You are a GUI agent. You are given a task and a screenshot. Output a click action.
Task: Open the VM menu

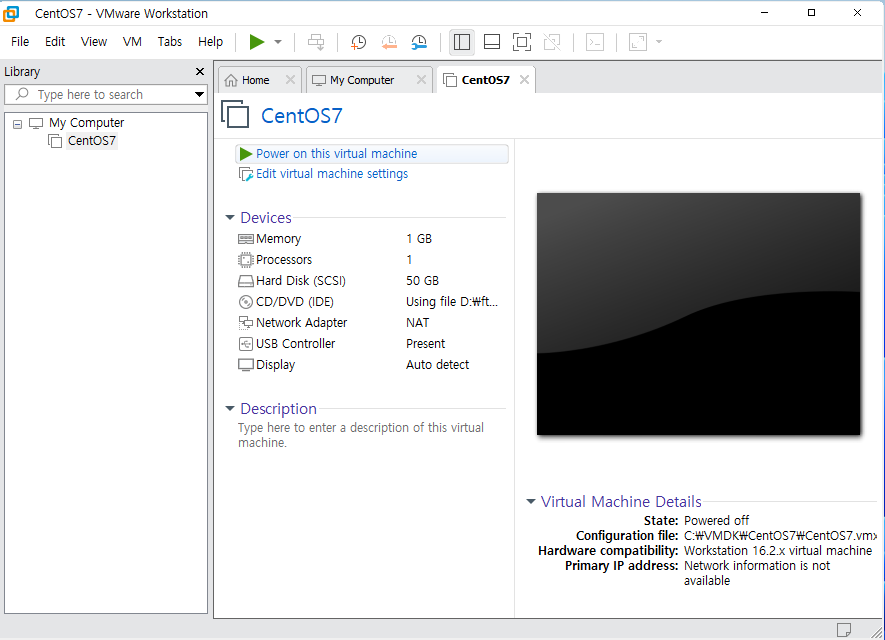click(x=132, y=42)
